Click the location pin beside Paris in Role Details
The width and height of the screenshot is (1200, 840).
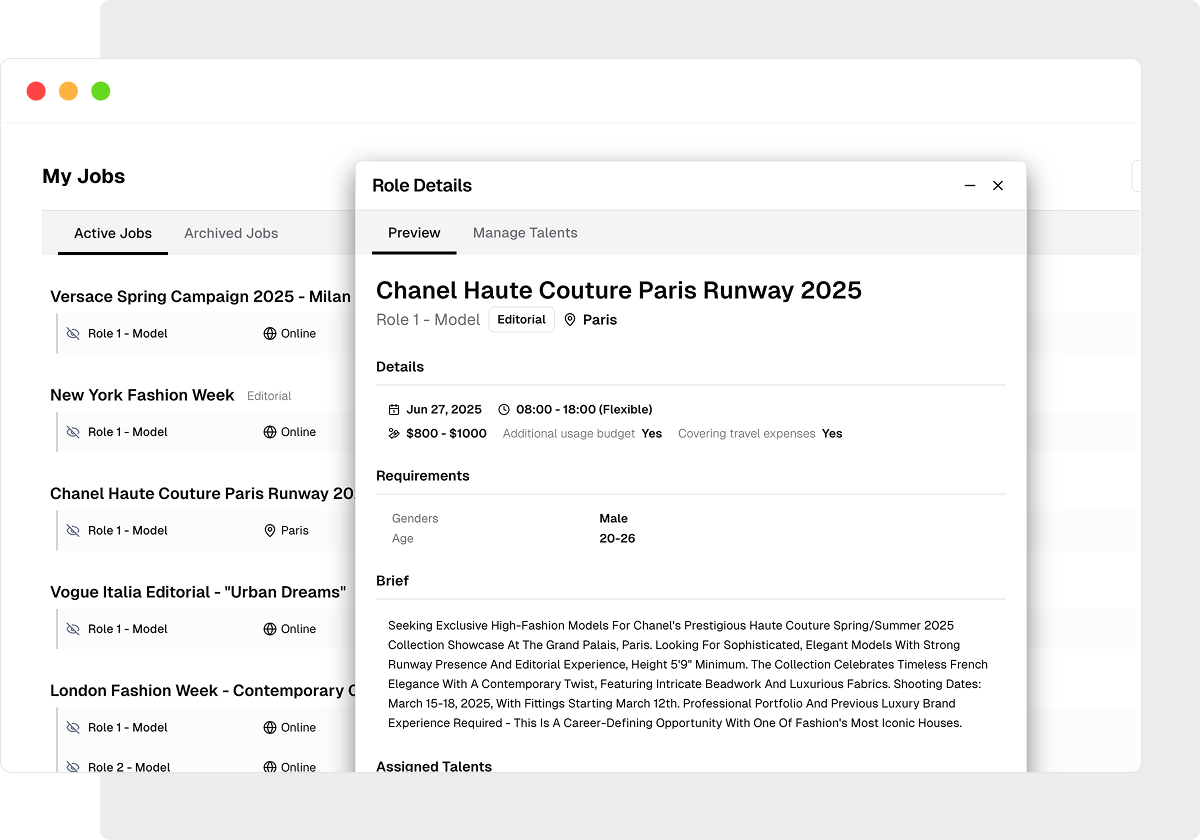pos(570,320)
